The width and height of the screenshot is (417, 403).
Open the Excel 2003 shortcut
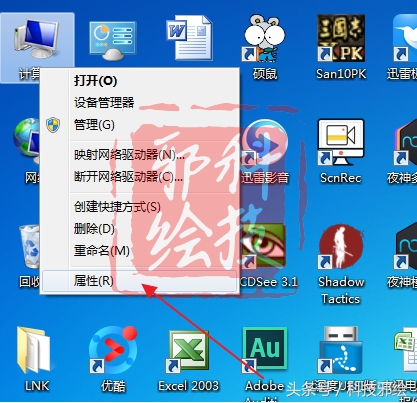click(188, 351)
